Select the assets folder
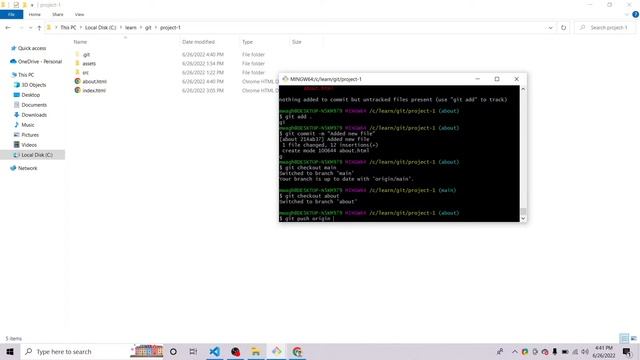Image resolution: width=640 pixels, height=360 pixels. point(89,64)
